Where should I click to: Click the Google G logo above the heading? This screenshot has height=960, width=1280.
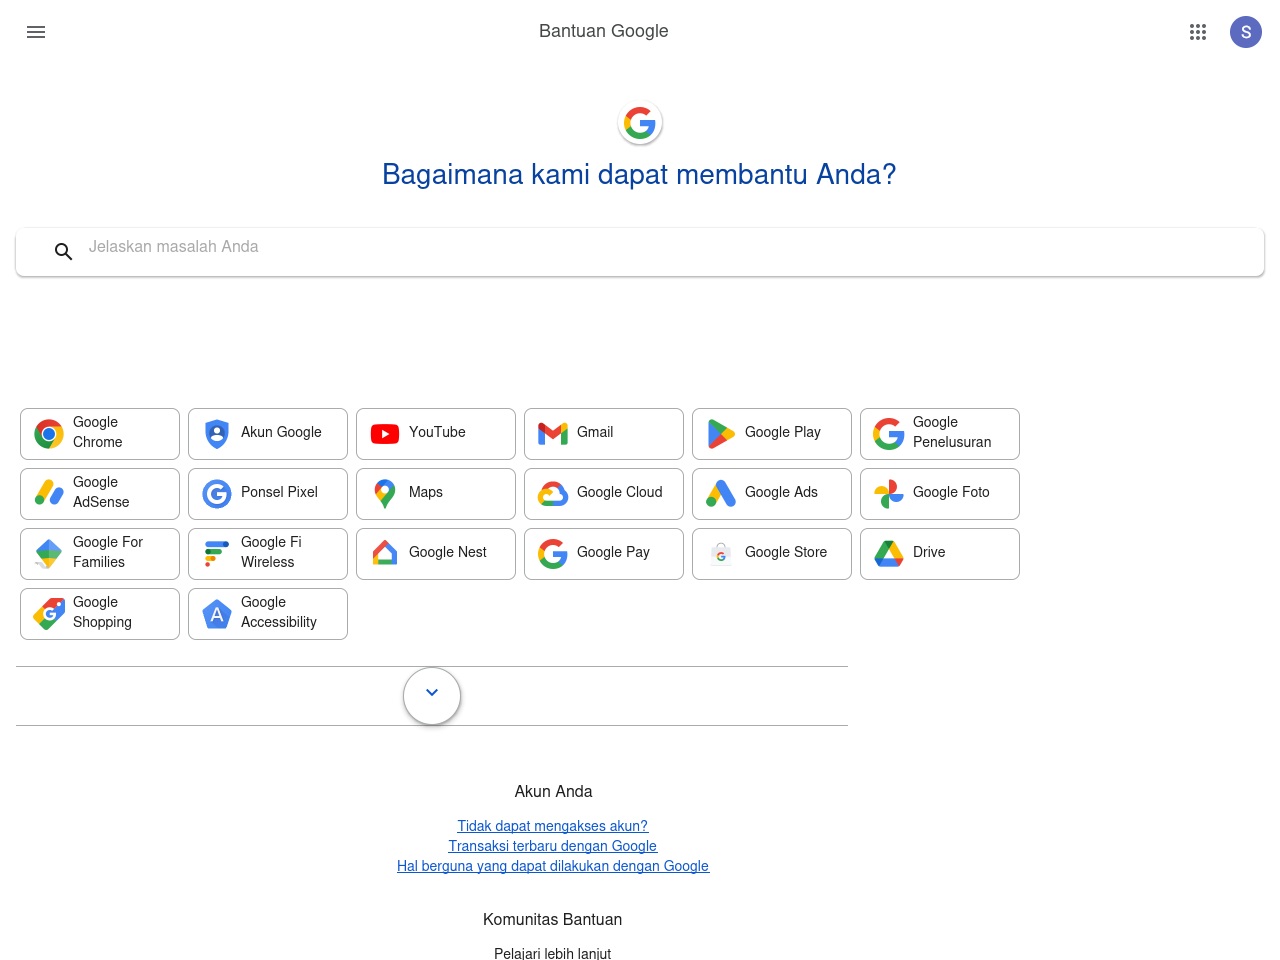coord(640,123)
